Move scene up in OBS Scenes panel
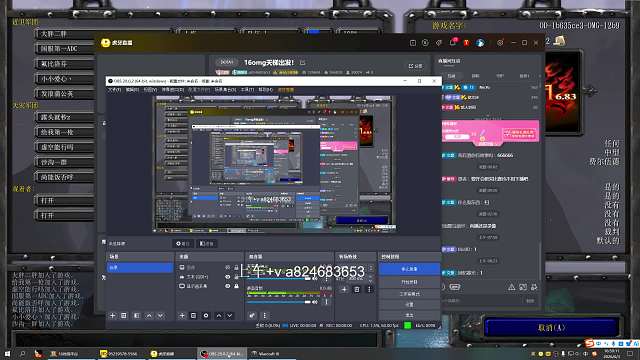Viewport: 640px width, 360px height. click(x=149, y=316)
